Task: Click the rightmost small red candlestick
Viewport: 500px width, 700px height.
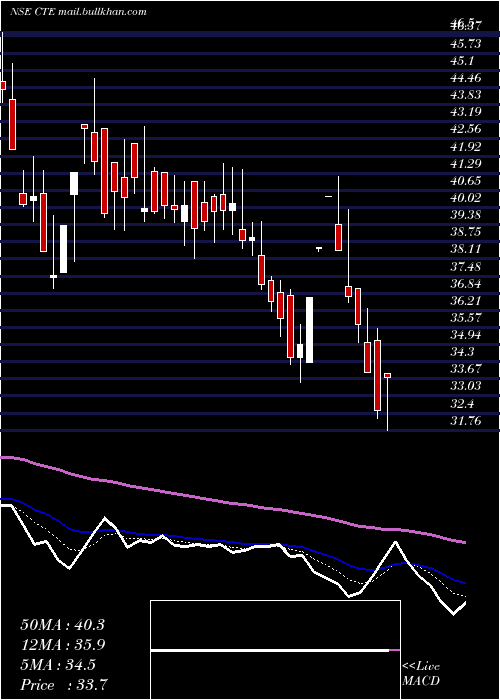Action: tap(388, 376)
